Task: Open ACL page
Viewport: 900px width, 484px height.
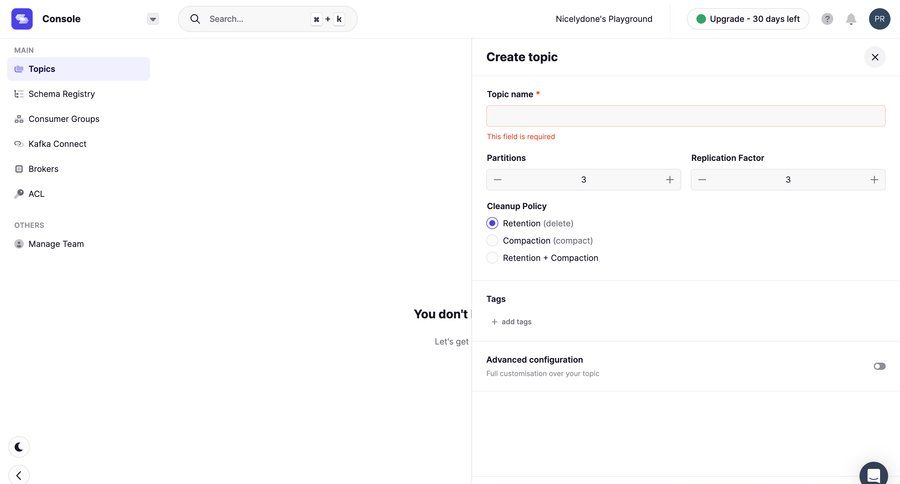Action: pos(78,193)
